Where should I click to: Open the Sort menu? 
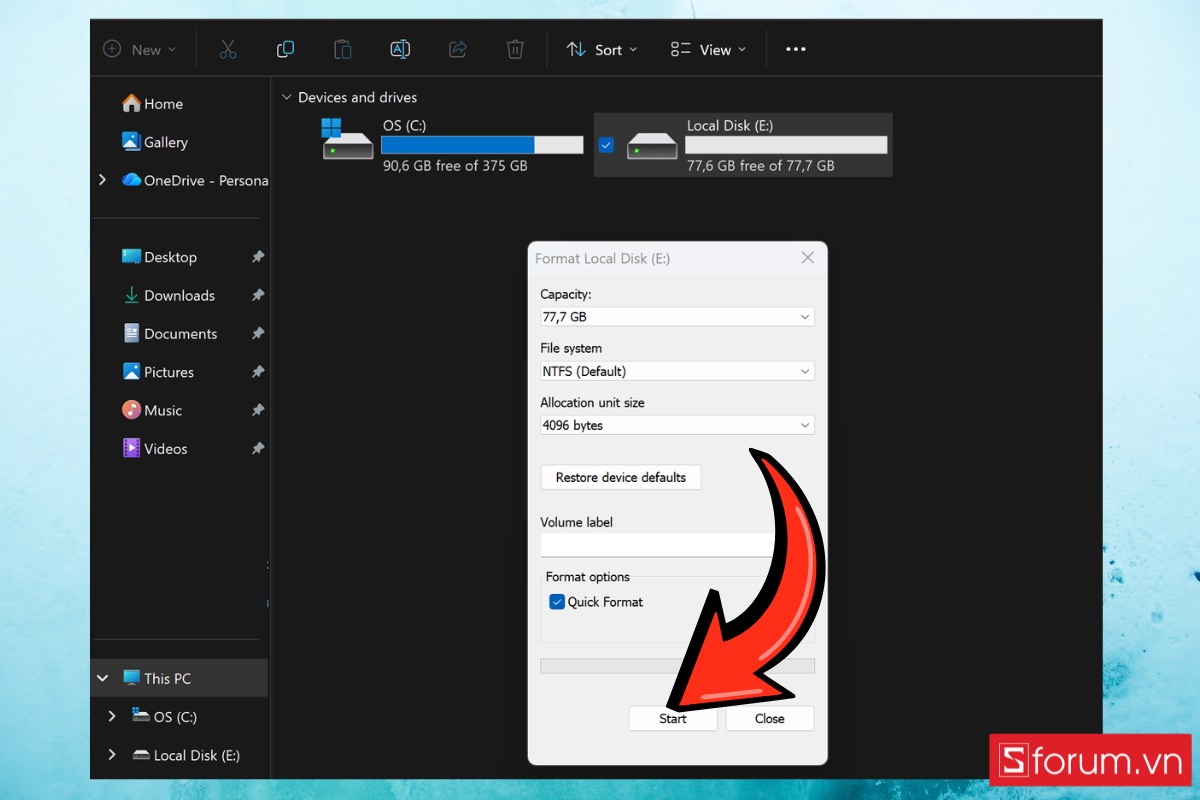pos(601,48)
